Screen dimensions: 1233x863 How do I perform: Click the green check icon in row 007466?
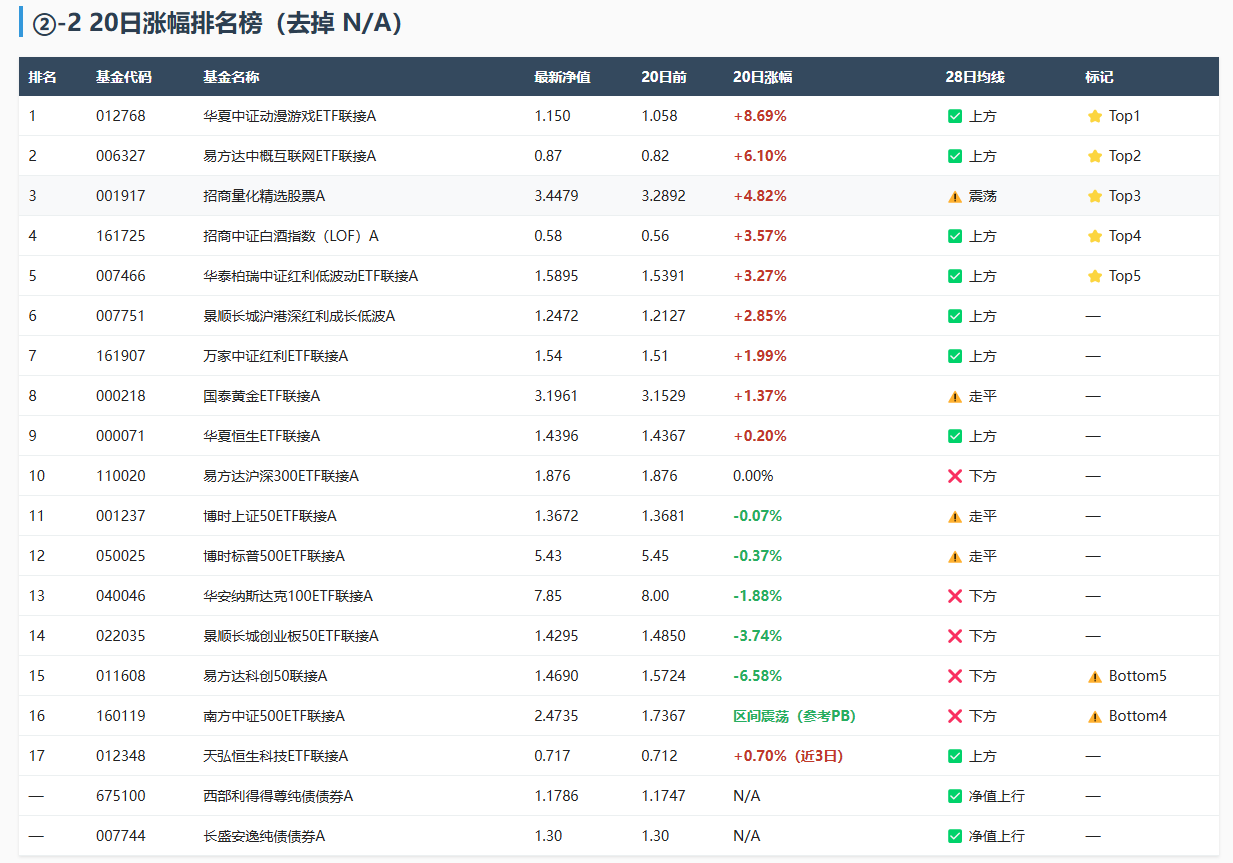[955, 276]
